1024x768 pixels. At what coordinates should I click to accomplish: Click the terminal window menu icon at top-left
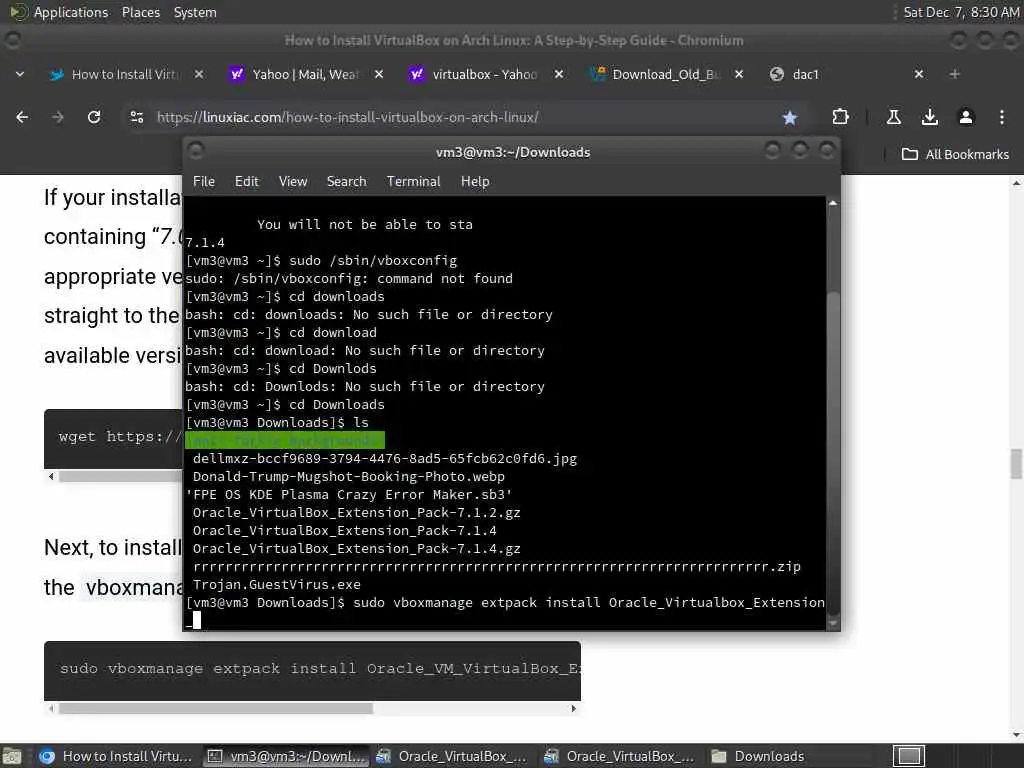[x=196, y=151]
